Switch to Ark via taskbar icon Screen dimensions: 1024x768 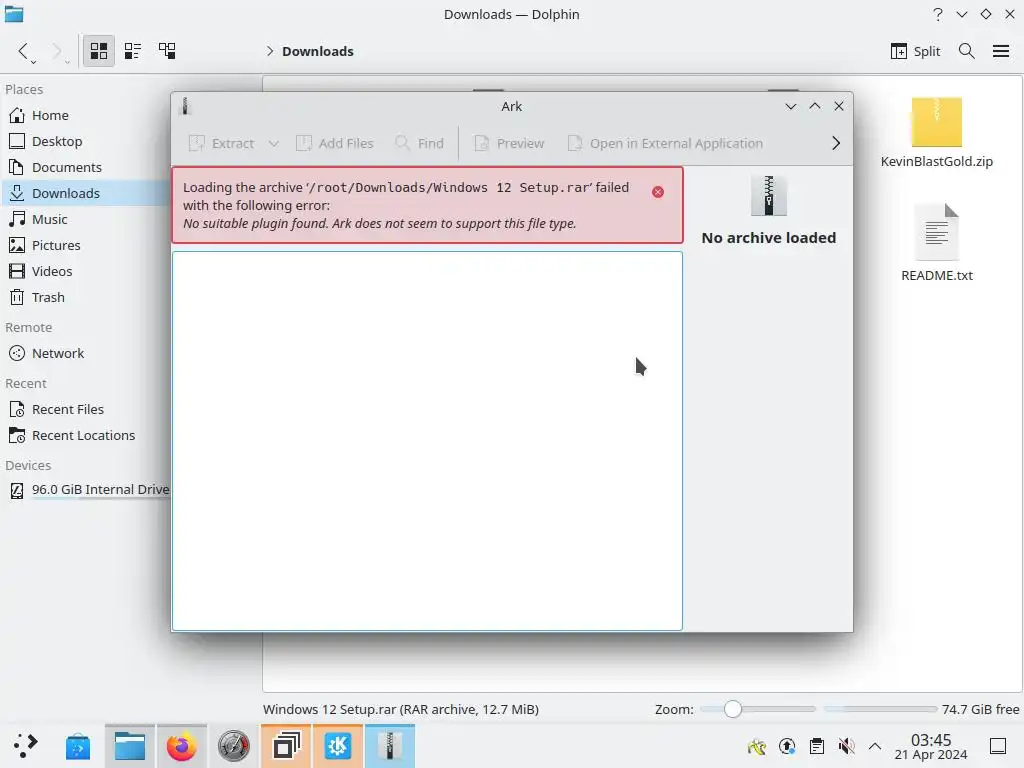click(x=390, y=746)
